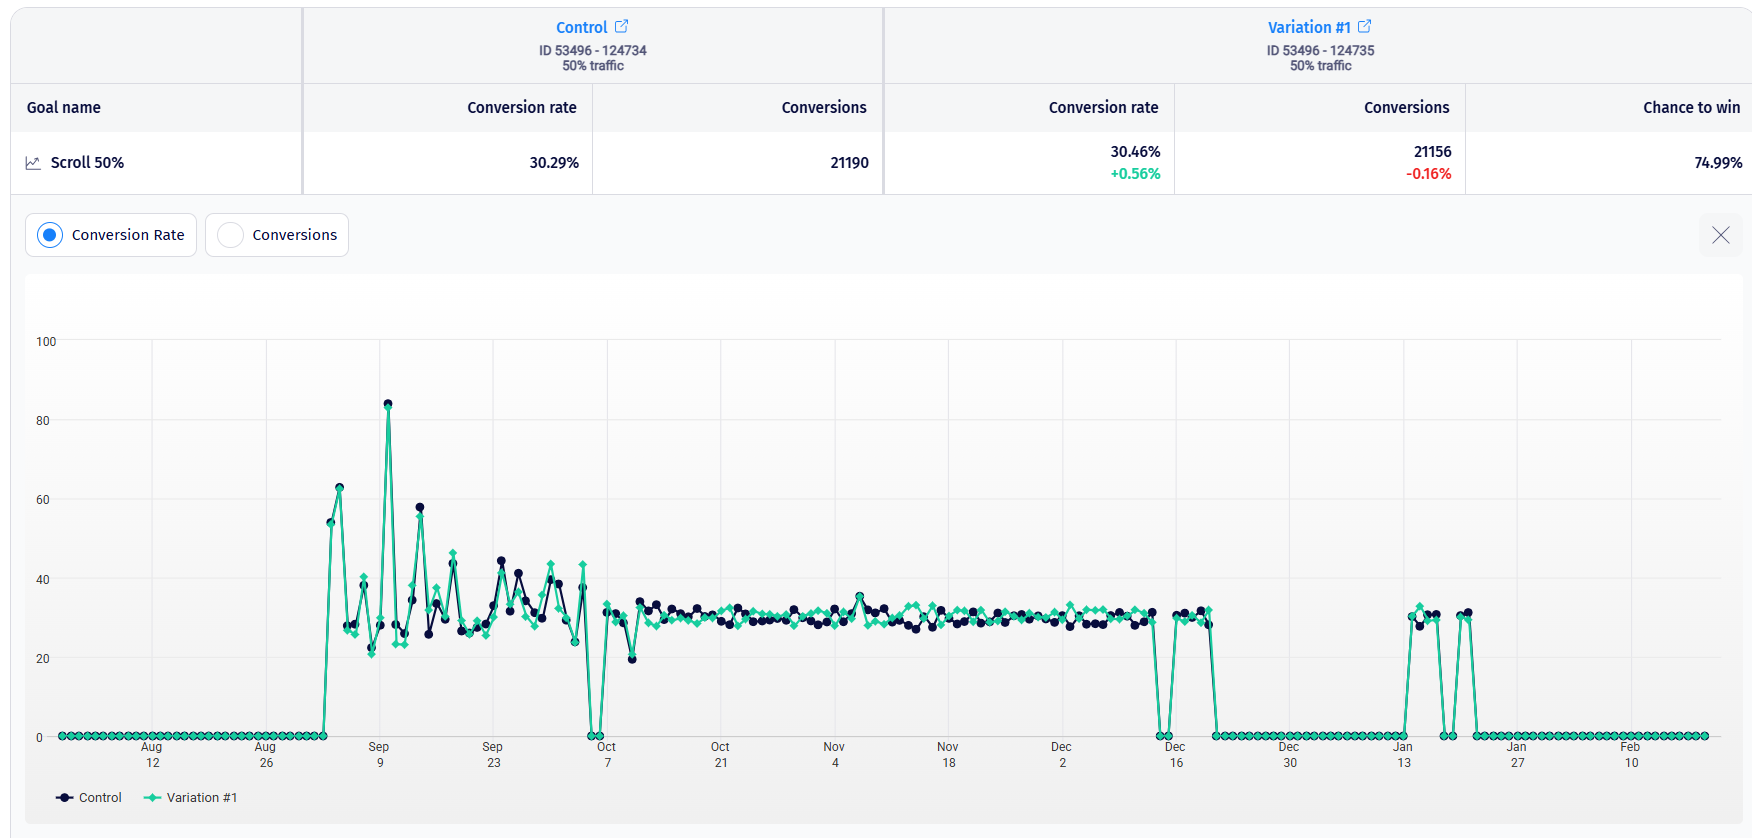
Task: Click the +0.56% uplift value
Action: (x=1135, y=173)
